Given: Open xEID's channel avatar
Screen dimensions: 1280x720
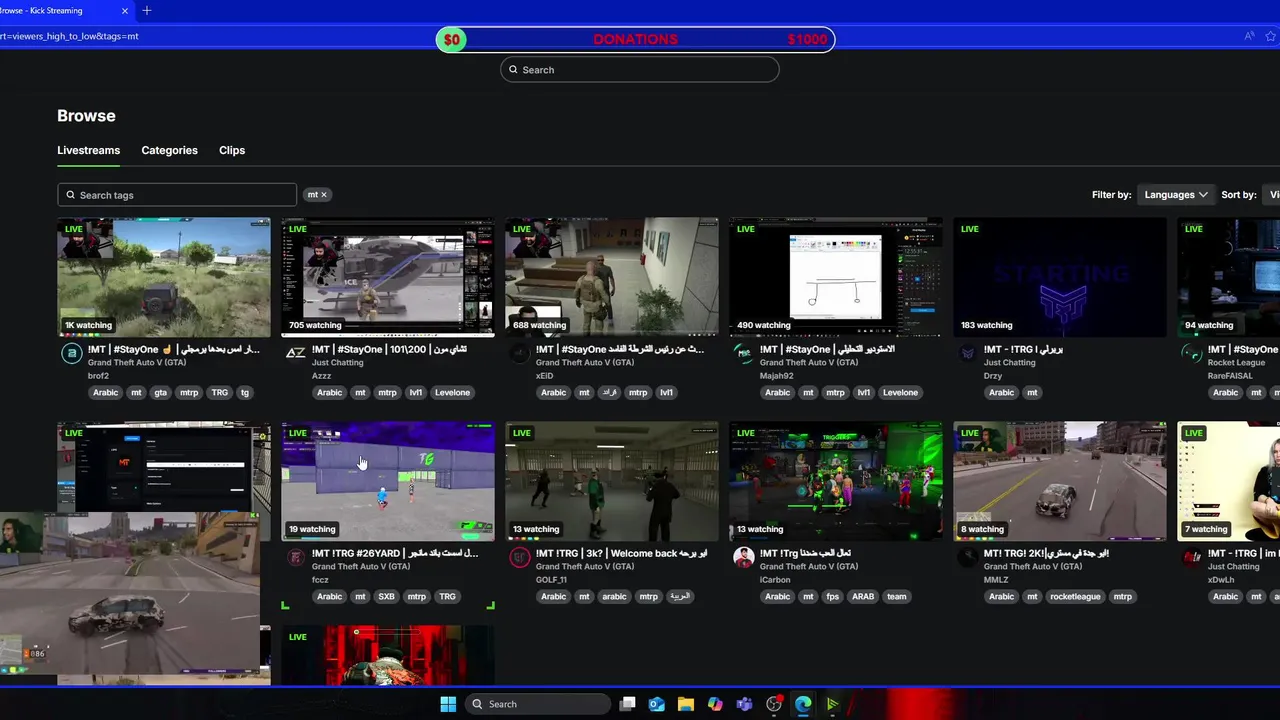Looking at the screenshot, I should pyautogui.click(x=519, y=353).
